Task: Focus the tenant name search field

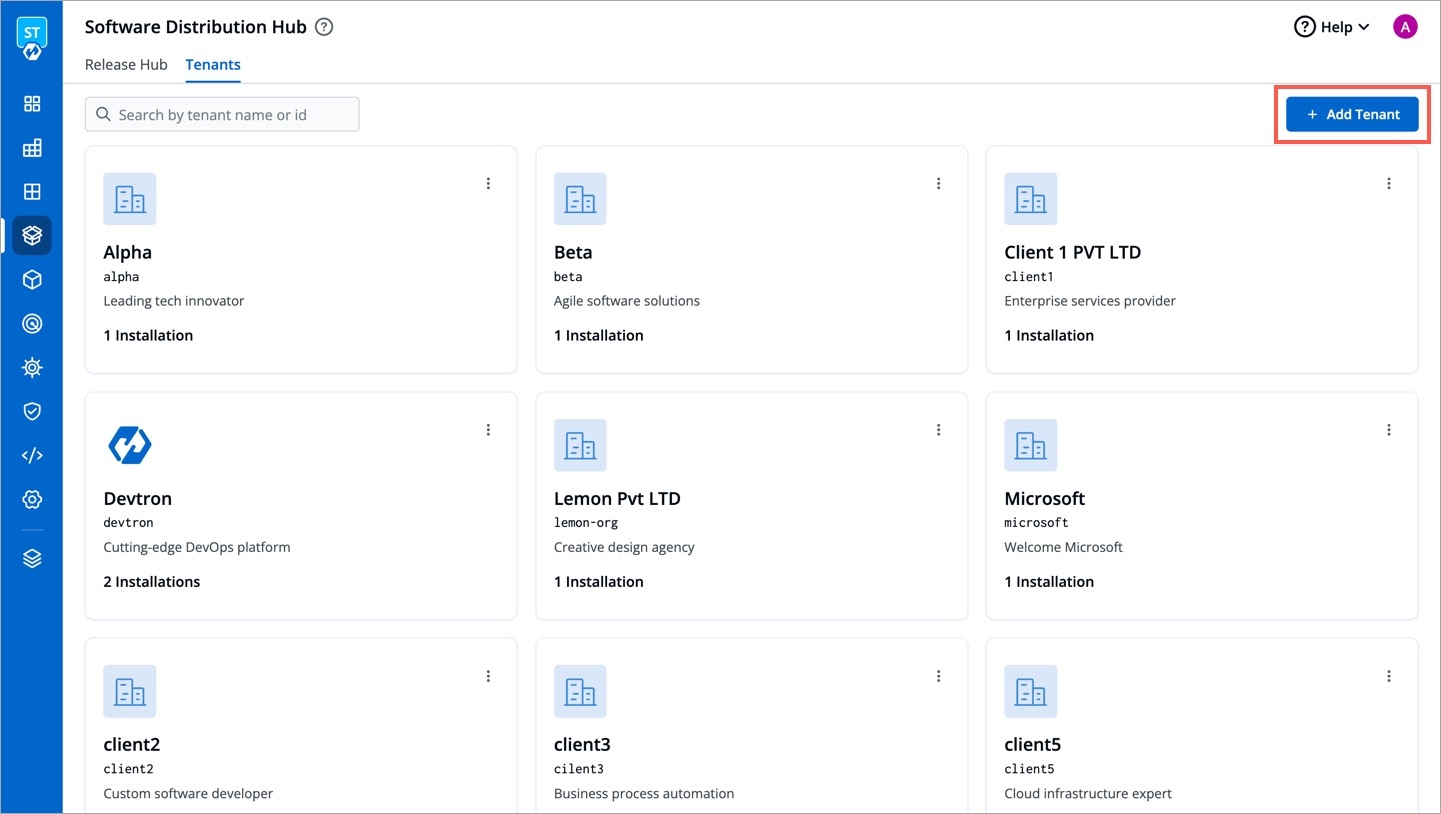Action: click(234, 114)
